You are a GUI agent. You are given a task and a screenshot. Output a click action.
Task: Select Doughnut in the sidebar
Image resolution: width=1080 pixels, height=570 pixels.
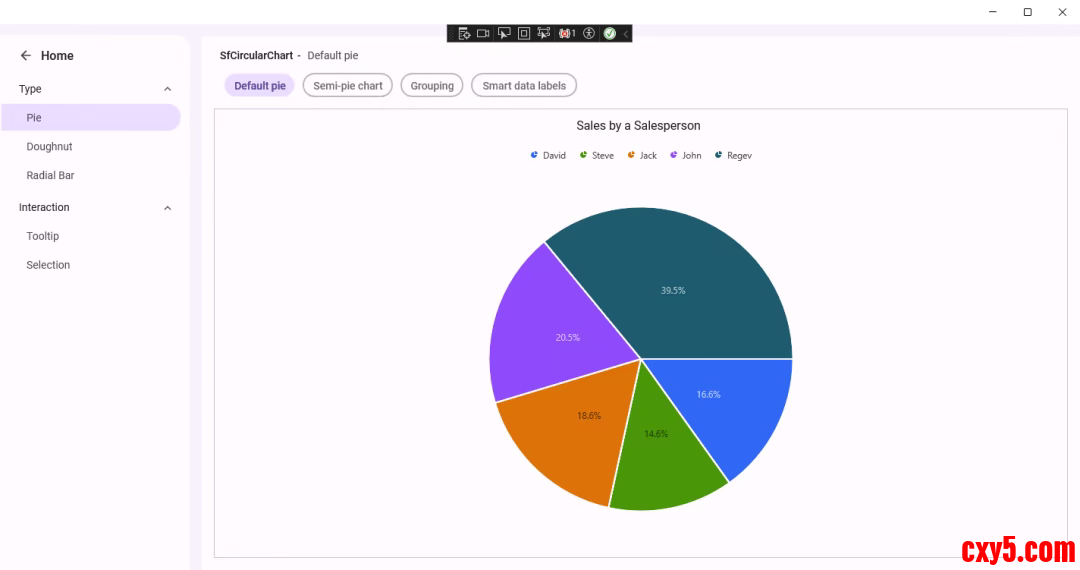pos(49,147)
